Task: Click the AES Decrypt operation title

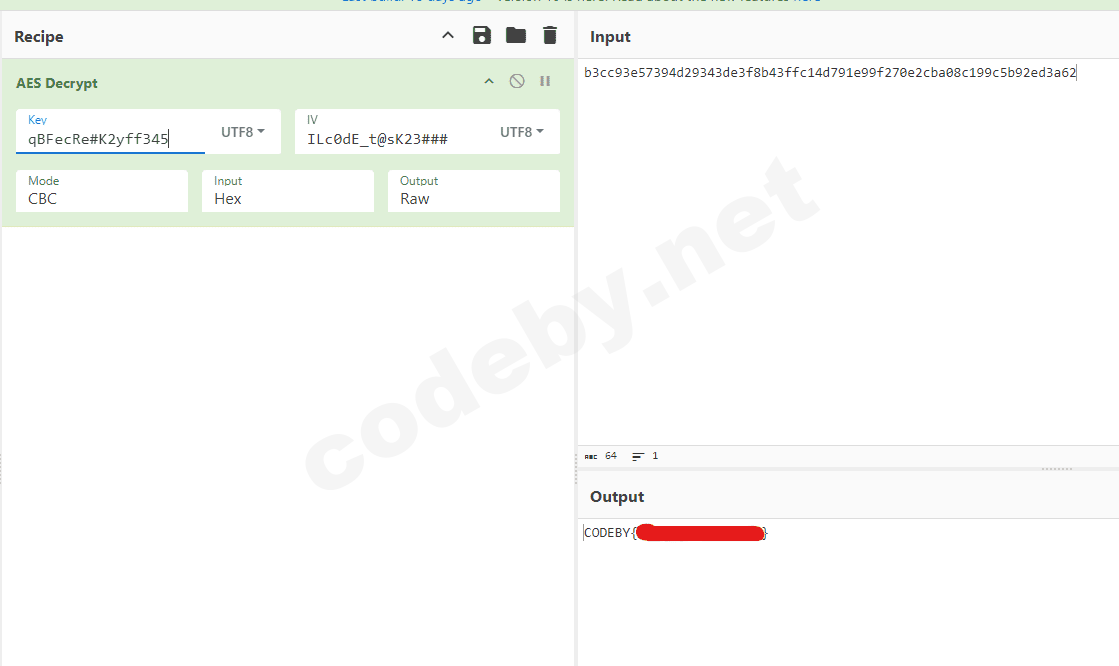Action: click(57, 84)
